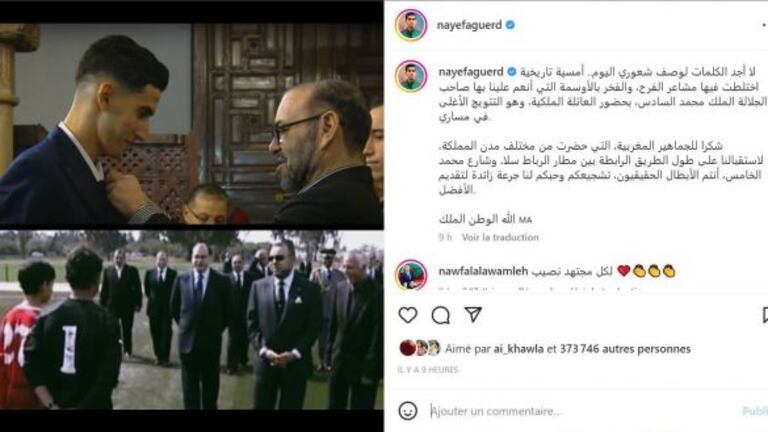The width and height of the screenshot is (768, 432).
Task: Click nayefaguerd username in post header
Action: tap(469, 25)
